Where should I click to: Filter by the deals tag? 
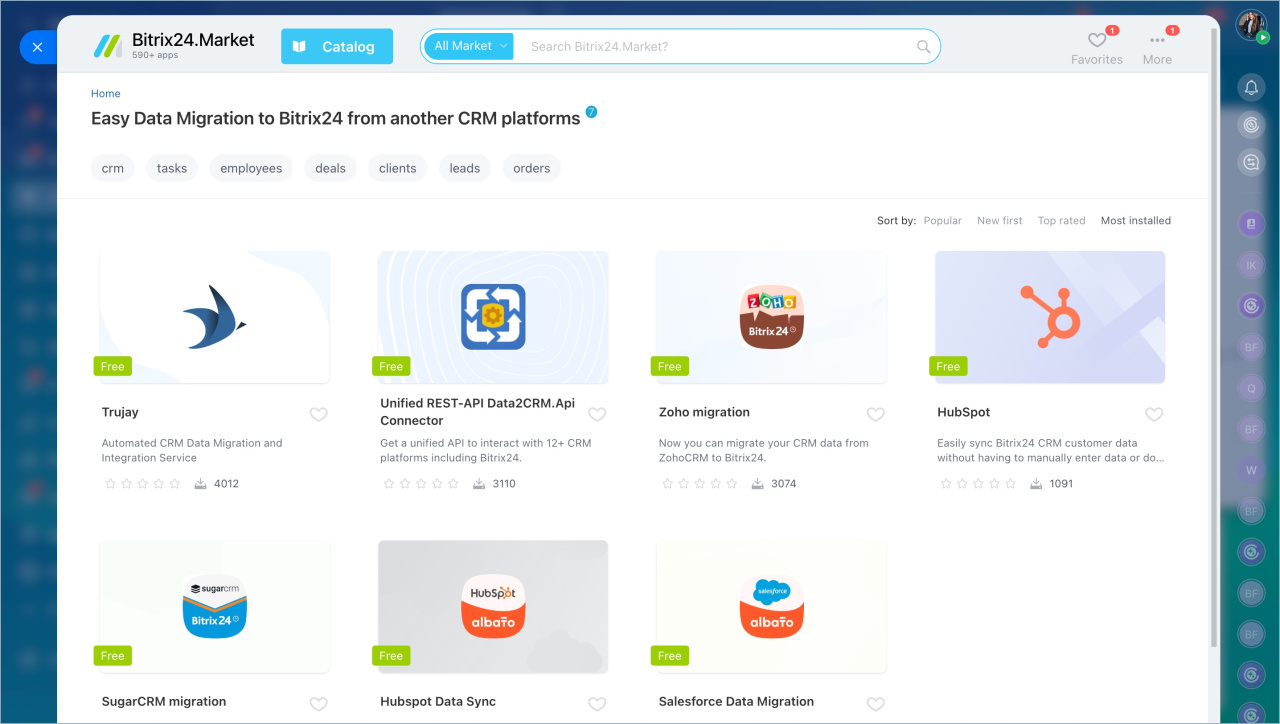[x=330, y=168]
